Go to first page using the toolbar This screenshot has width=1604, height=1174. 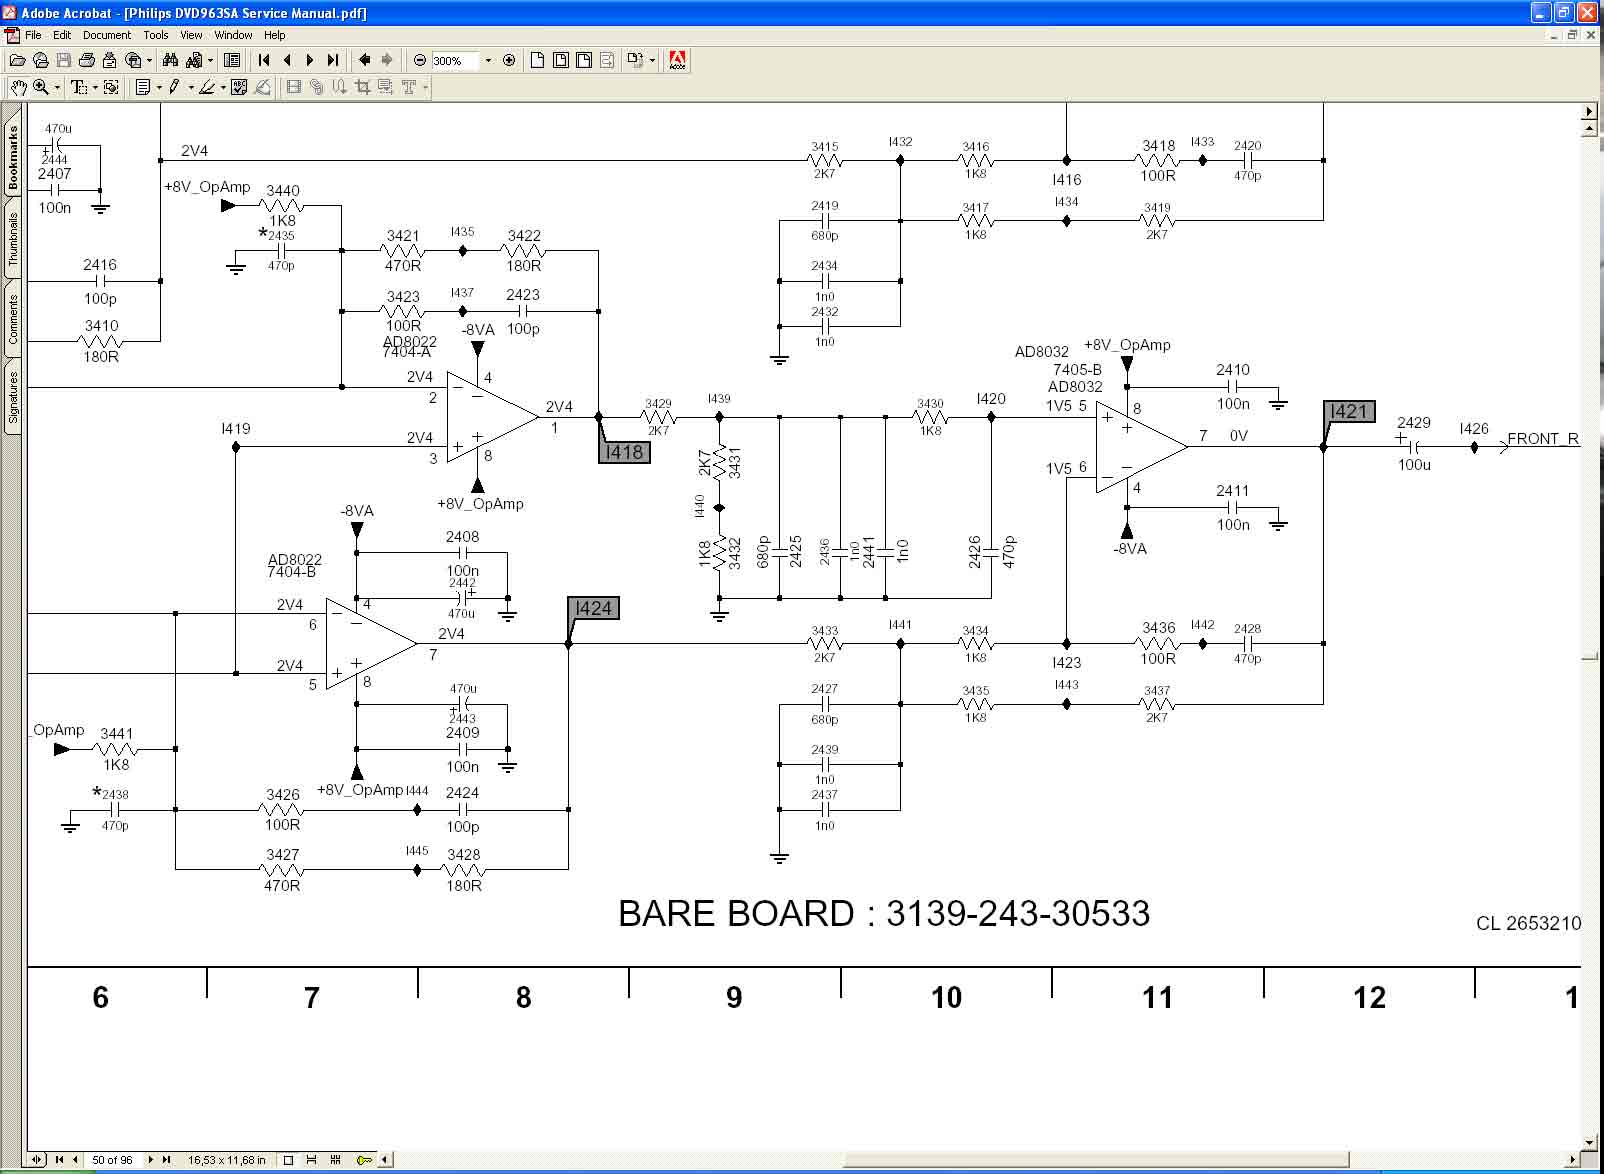264,60
